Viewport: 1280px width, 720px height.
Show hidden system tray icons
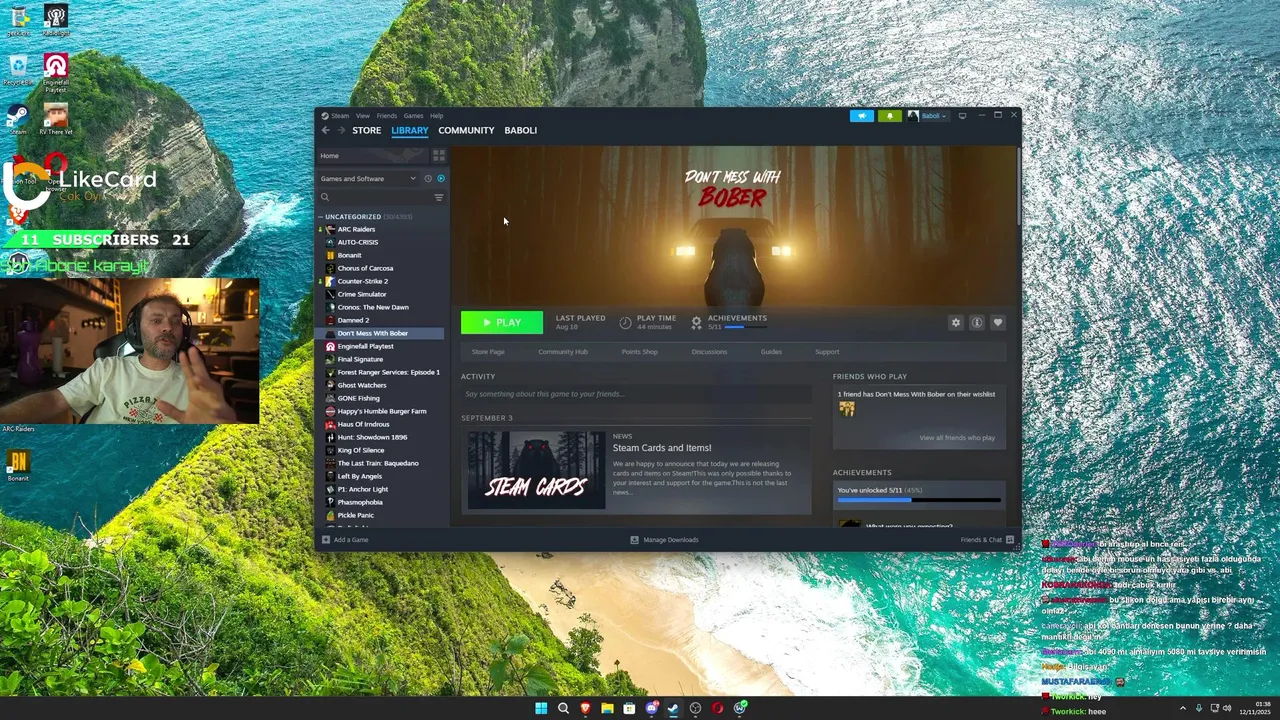click(1183, 708)
